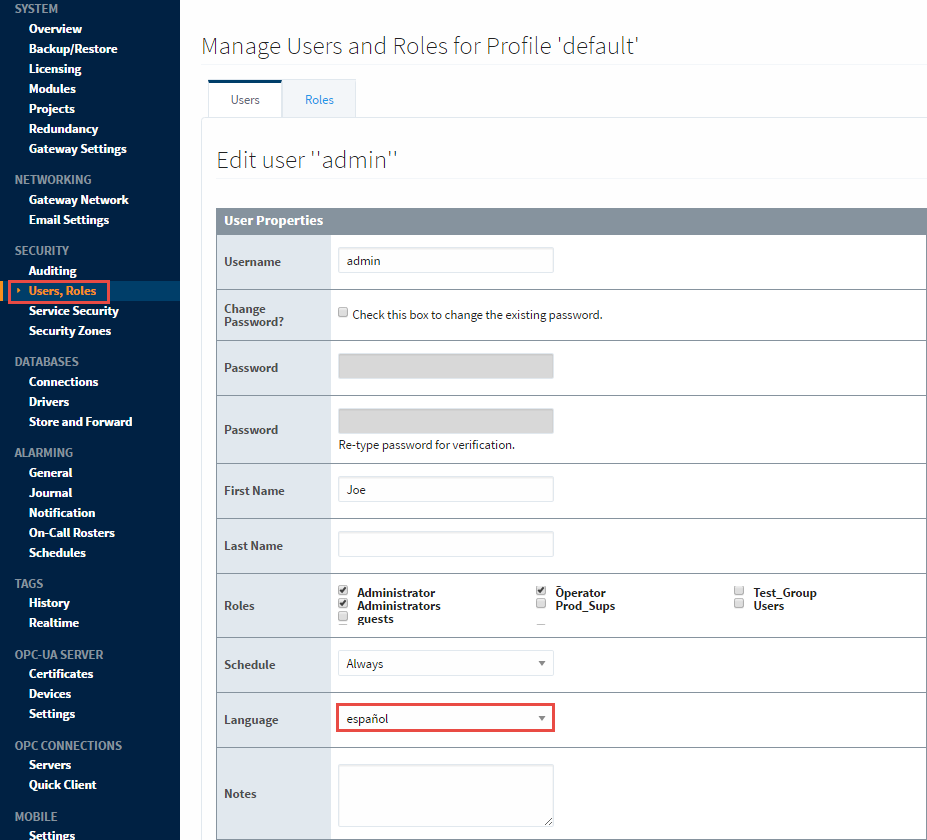Open the Language dropdown showing español
Image resolution: width=927 pixels, height=840 pixels.
(445, 718)
